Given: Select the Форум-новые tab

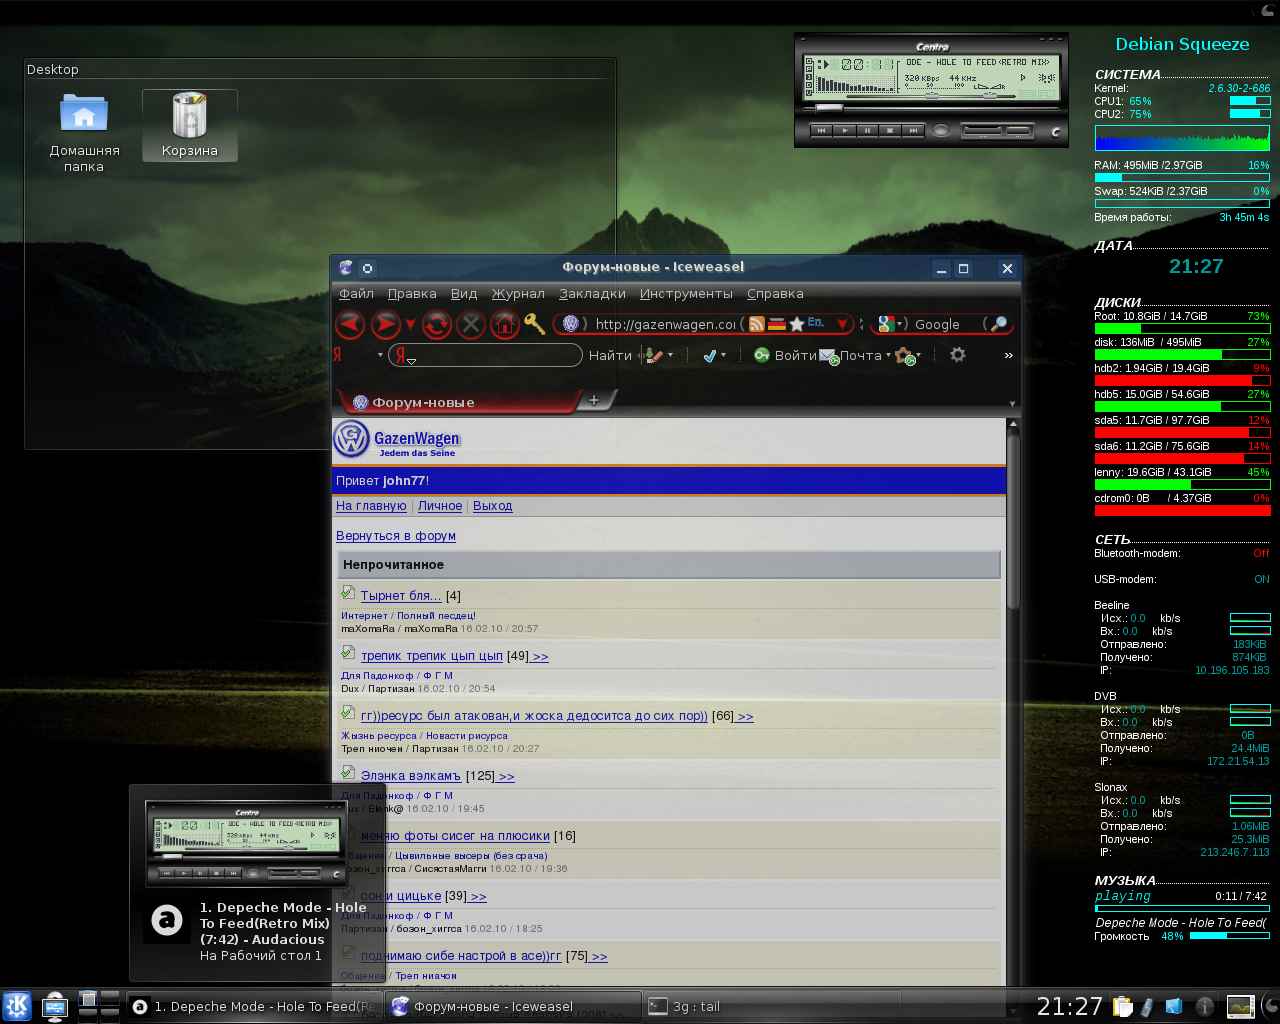Looking at the screenshot, I should 458,402.
